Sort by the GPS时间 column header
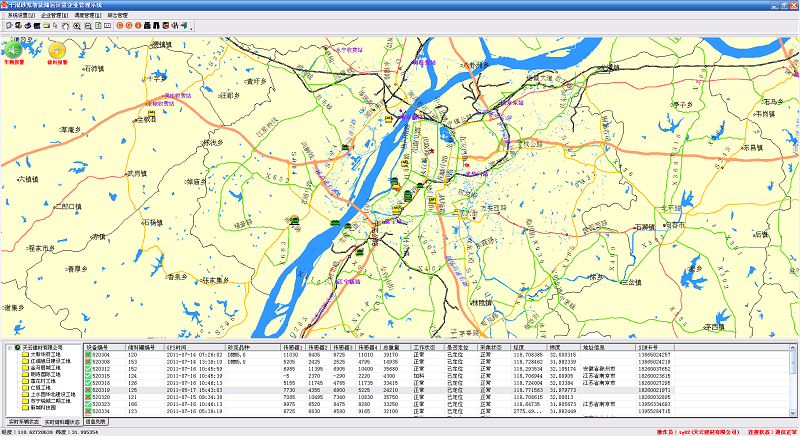800x436 pixels. pyautogui.click(x=195, y=347)
